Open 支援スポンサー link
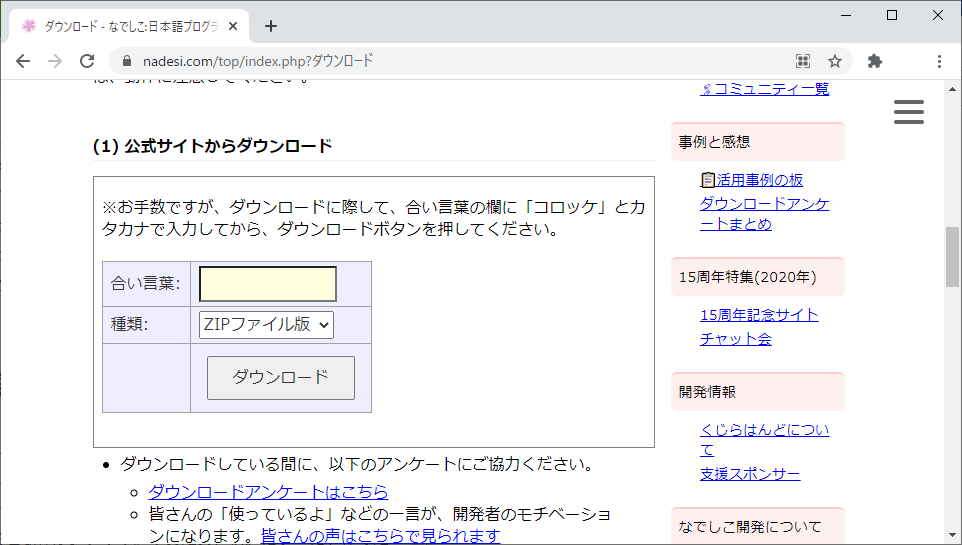This screenshot has height=545, width=962. click(750, 474)
